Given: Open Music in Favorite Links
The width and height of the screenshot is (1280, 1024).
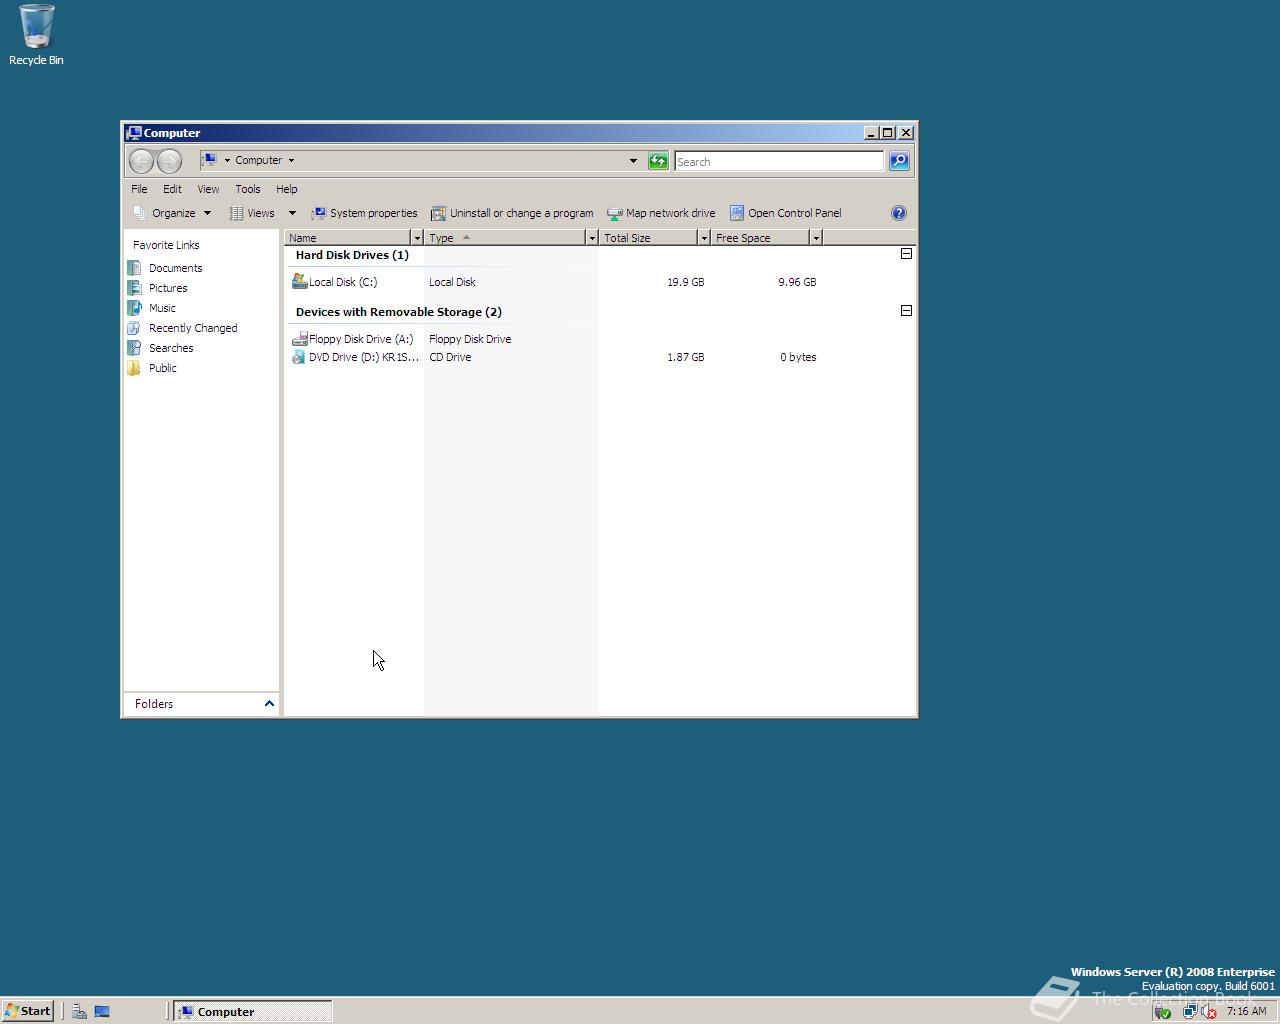Looking at the screenshot, I should [152, 308].
